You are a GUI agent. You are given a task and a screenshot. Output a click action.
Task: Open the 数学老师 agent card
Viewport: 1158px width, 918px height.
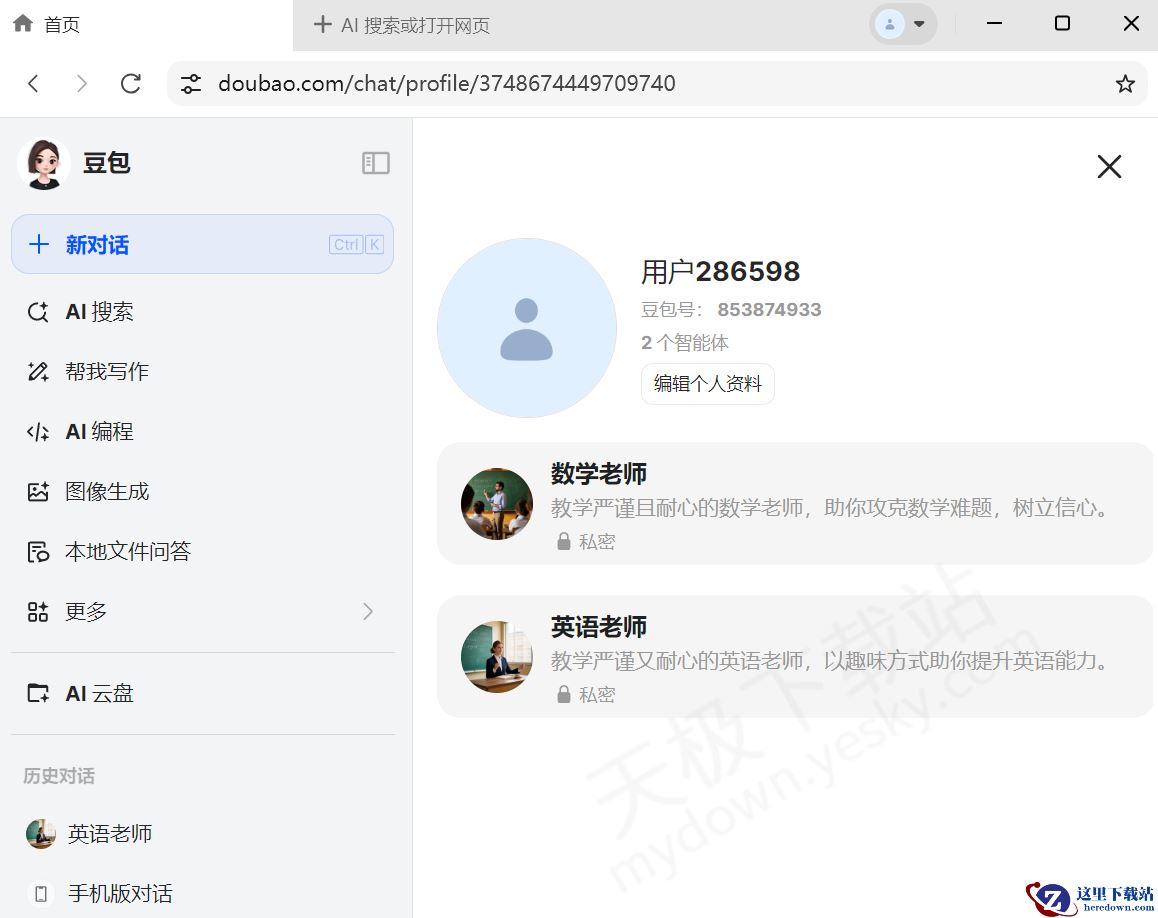pyautogui.click(x=795, y=504)
